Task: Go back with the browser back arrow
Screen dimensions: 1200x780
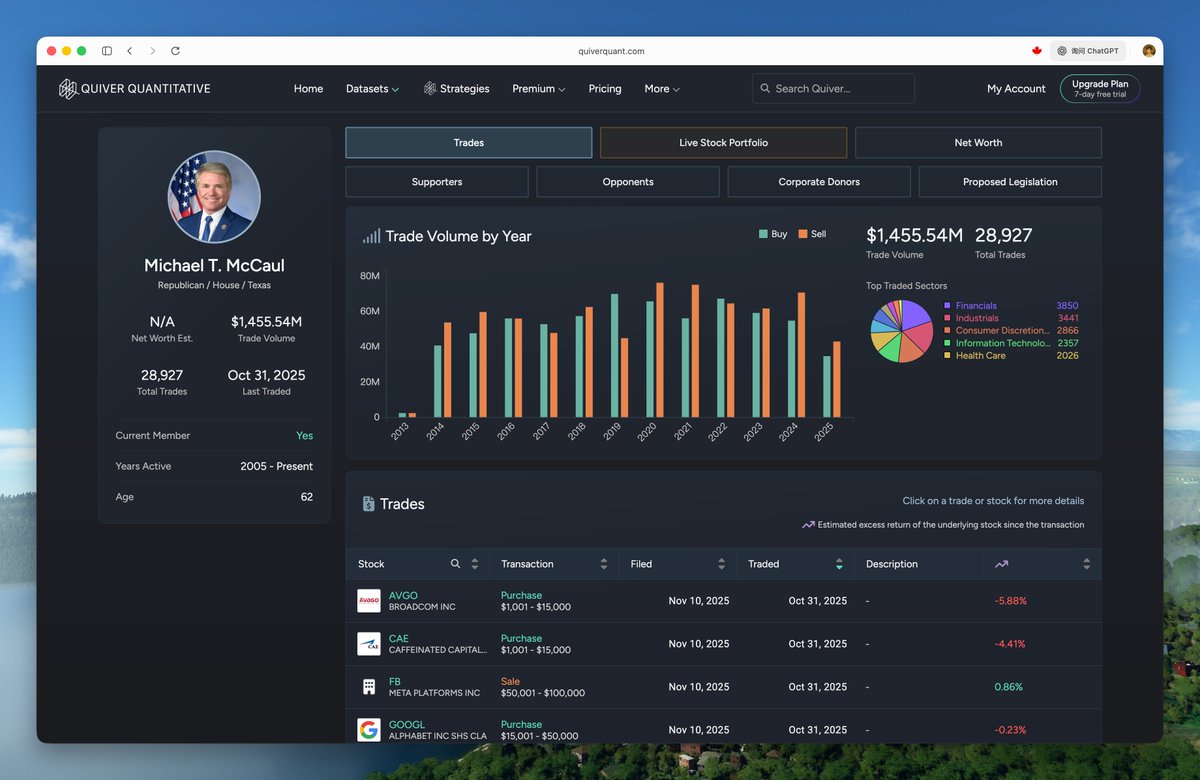Action: 129,50
